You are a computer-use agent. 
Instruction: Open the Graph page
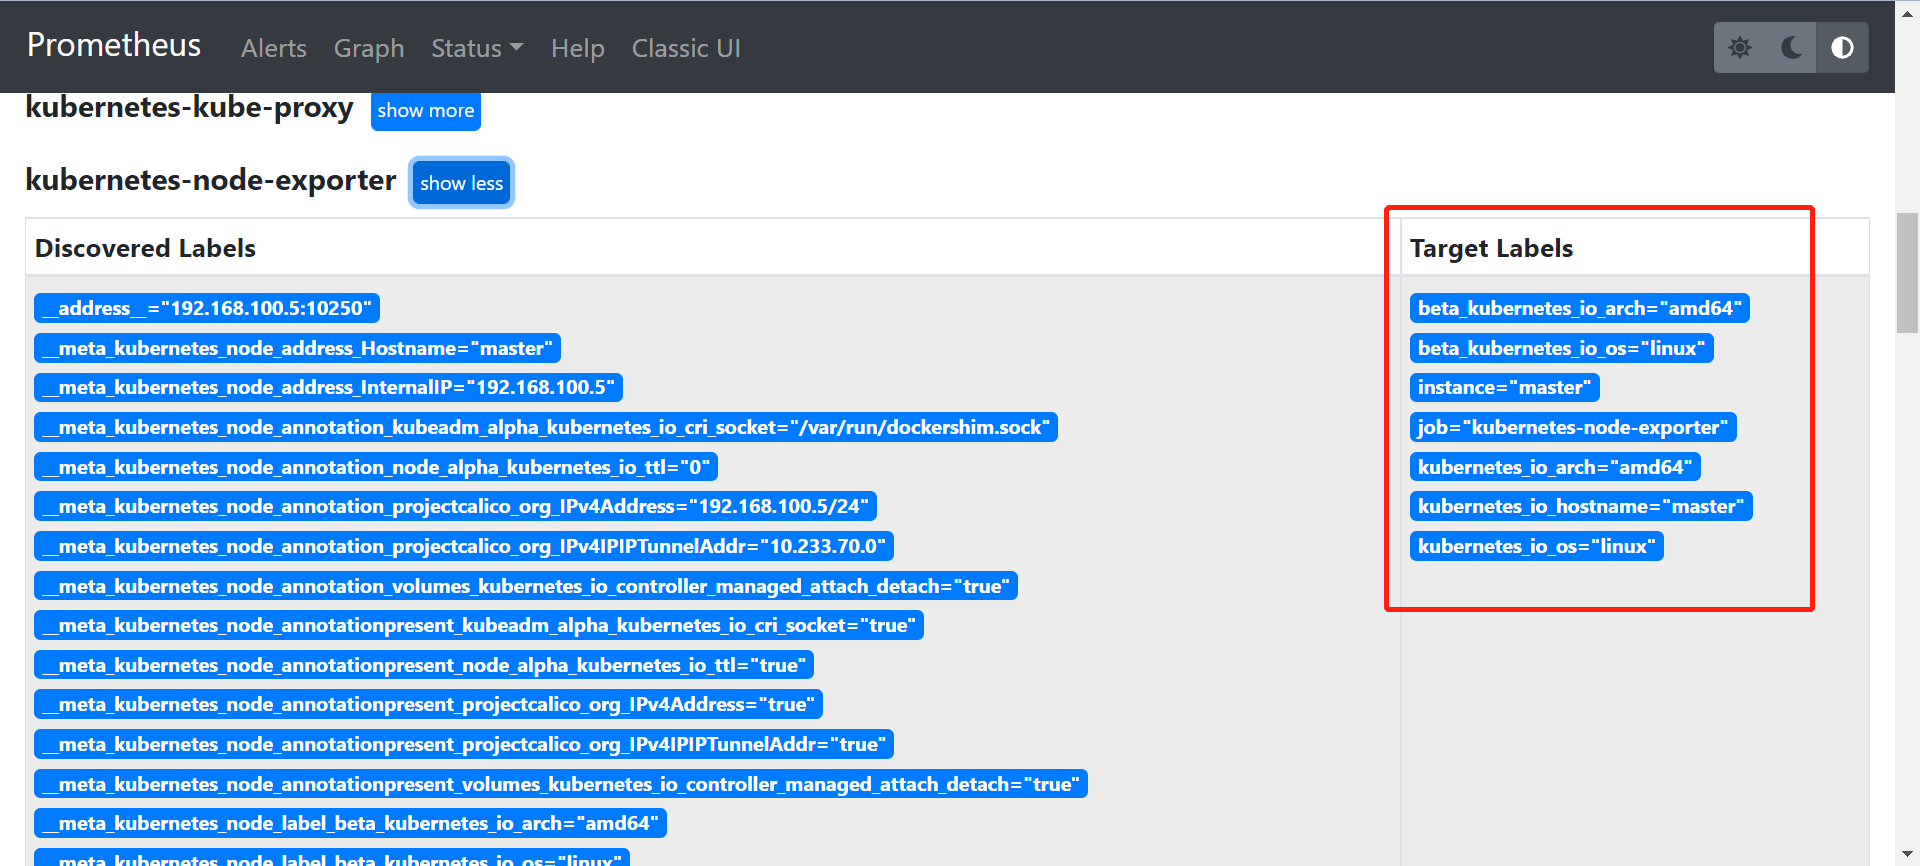pos(369,48)
